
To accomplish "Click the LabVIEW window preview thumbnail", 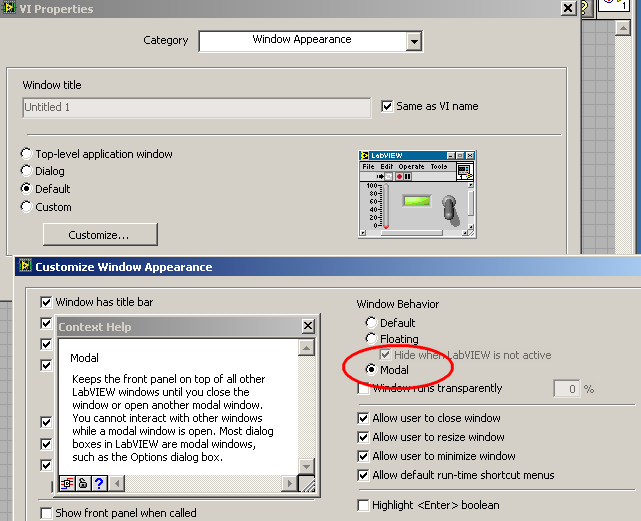I will [x=417, y=194].
